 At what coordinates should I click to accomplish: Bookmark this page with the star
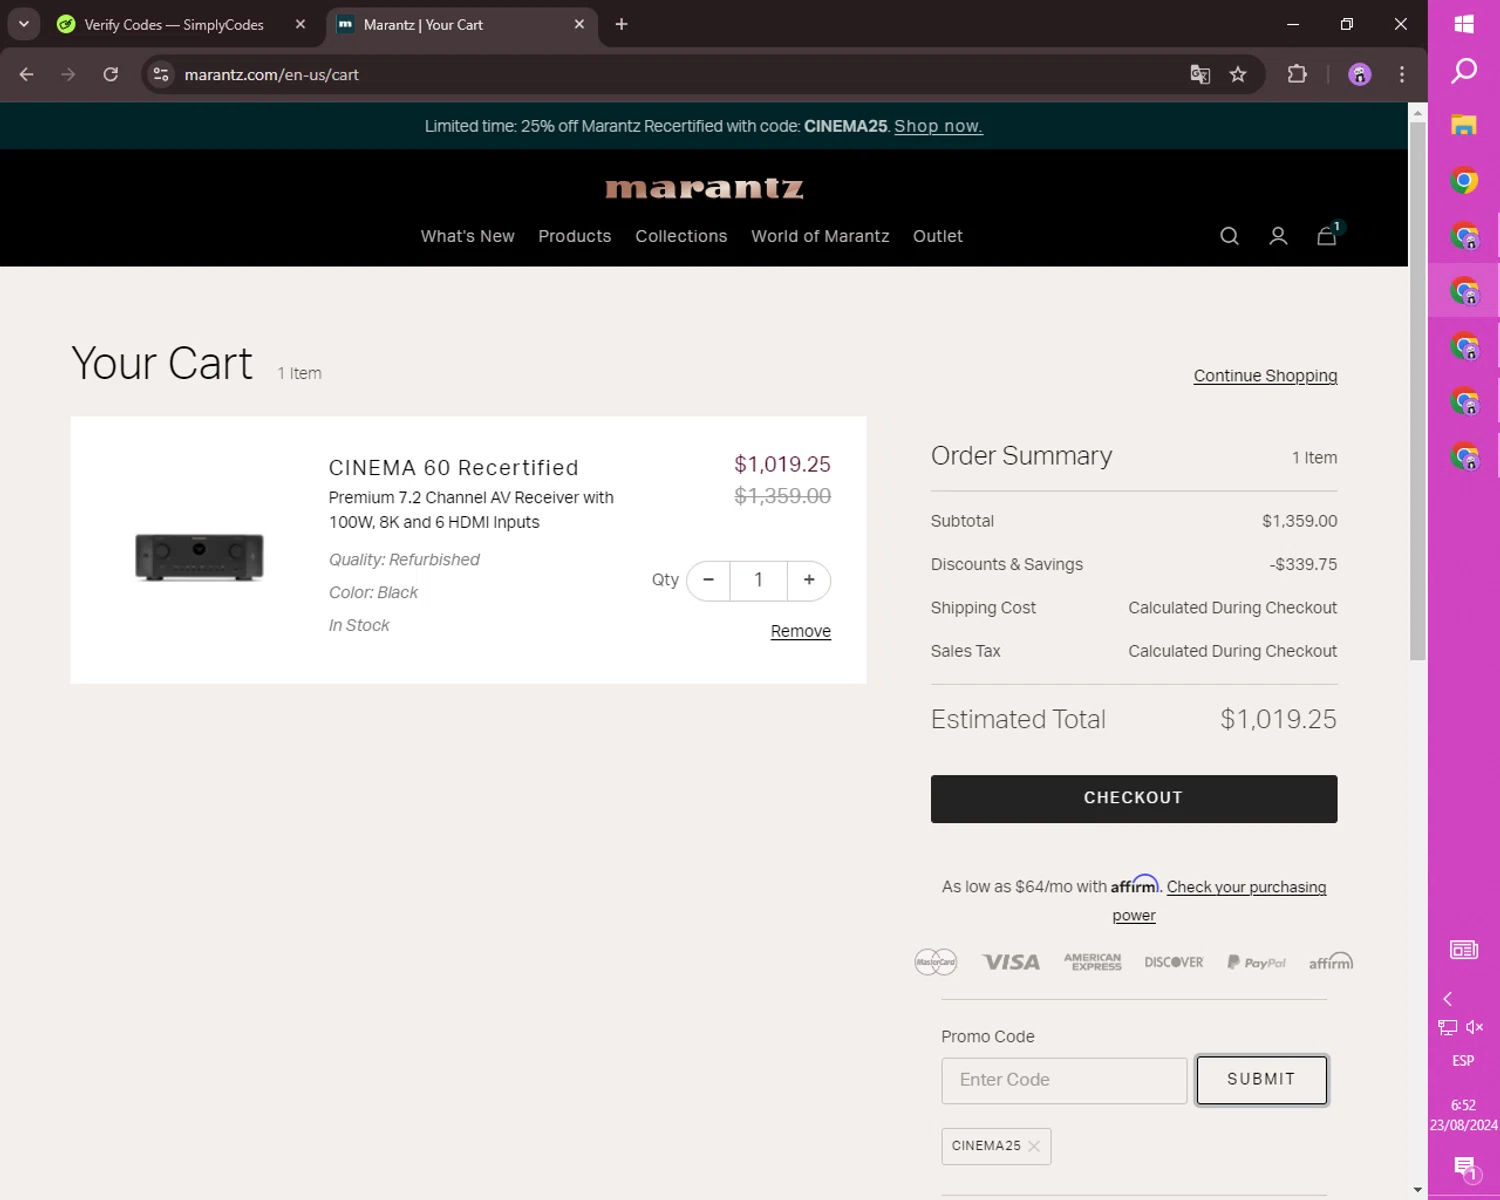point(1238,74)
